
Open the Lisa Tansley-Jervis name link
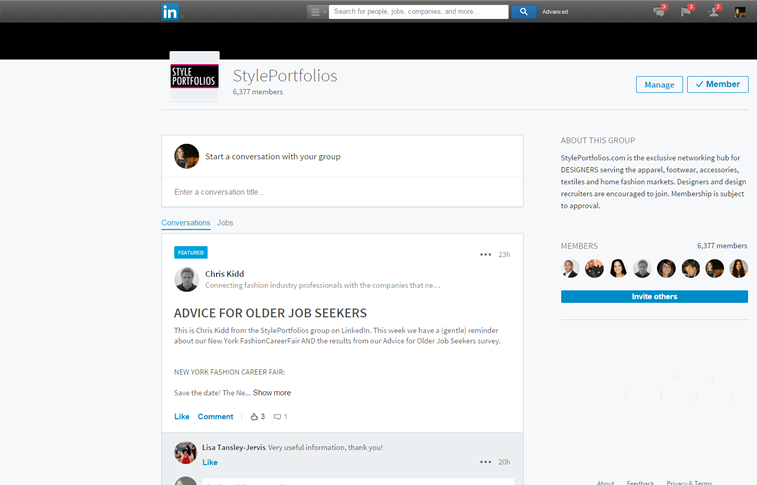pyautogui.click(x=234, y=447)
